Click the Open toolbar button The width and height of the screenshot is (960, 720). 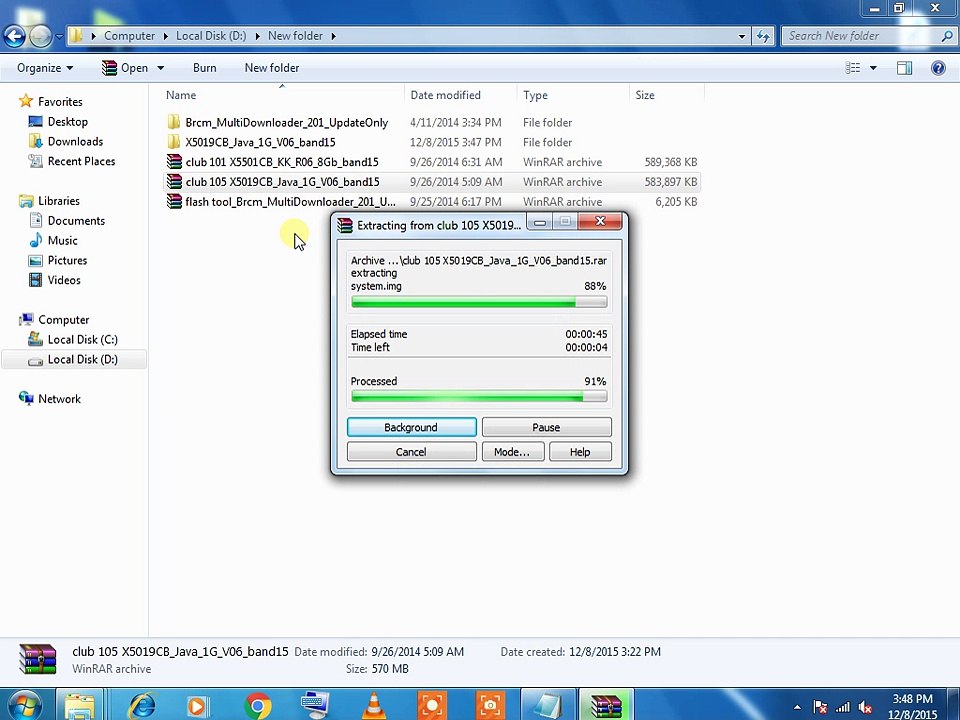click(x=126, y=68)
